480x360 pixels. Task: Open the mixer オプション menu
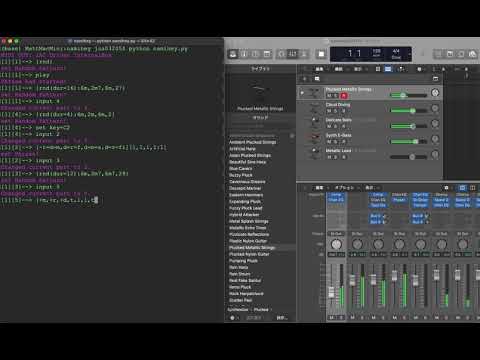coord(344,188)
